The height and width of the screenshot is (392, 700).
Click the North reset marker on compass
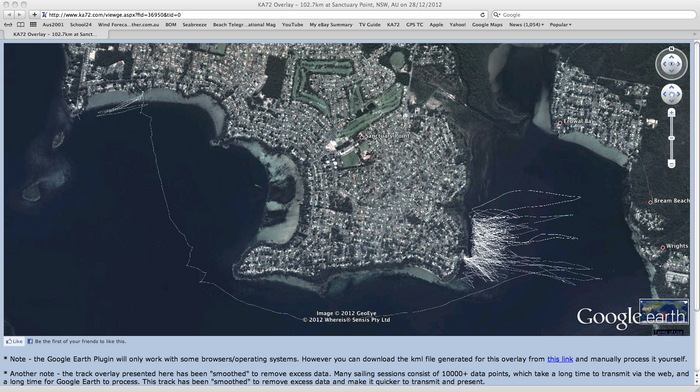click(671, 49)
